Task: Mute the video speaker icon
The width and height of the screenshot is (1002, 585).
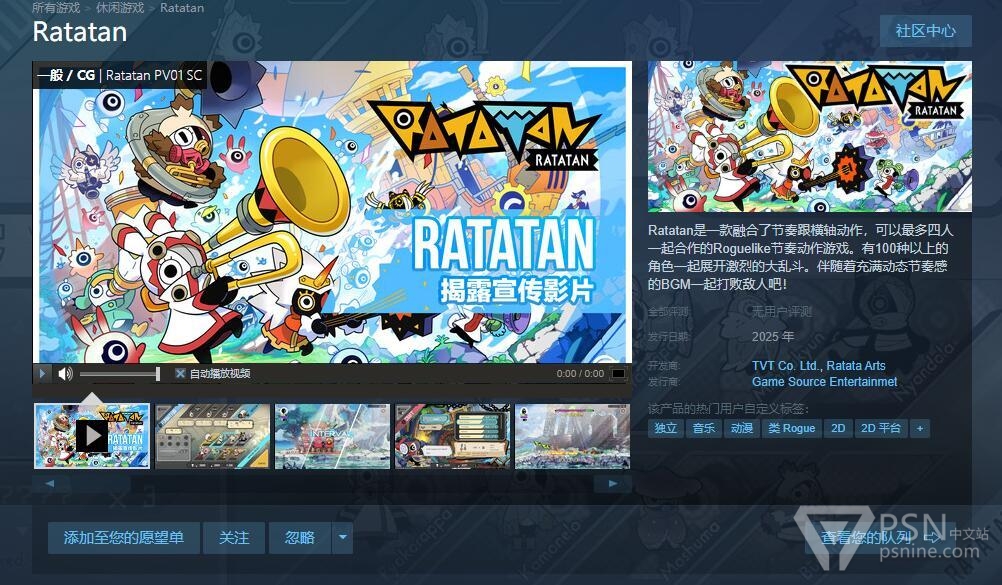Action: tap(65, 373)
